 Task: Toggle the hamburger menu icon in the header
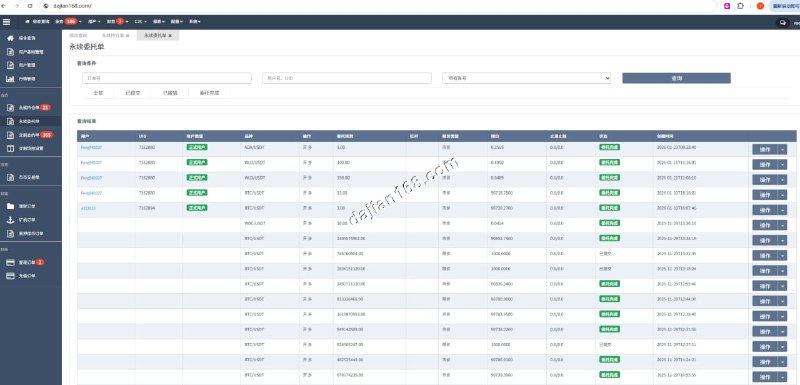(6, 22)
